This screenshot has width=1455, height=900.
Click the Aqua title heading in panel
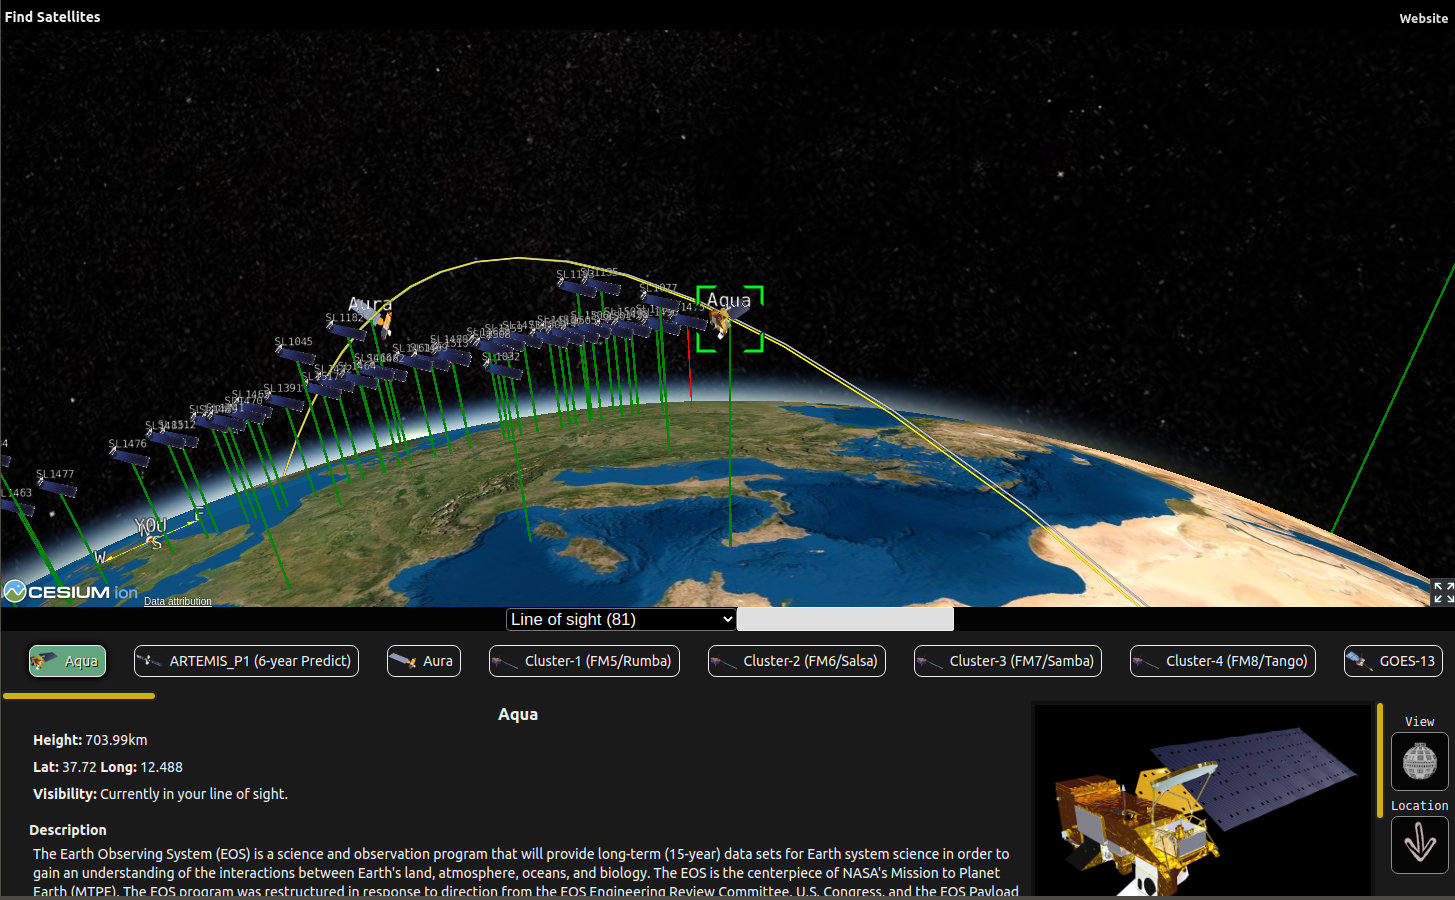click(518, 714)
